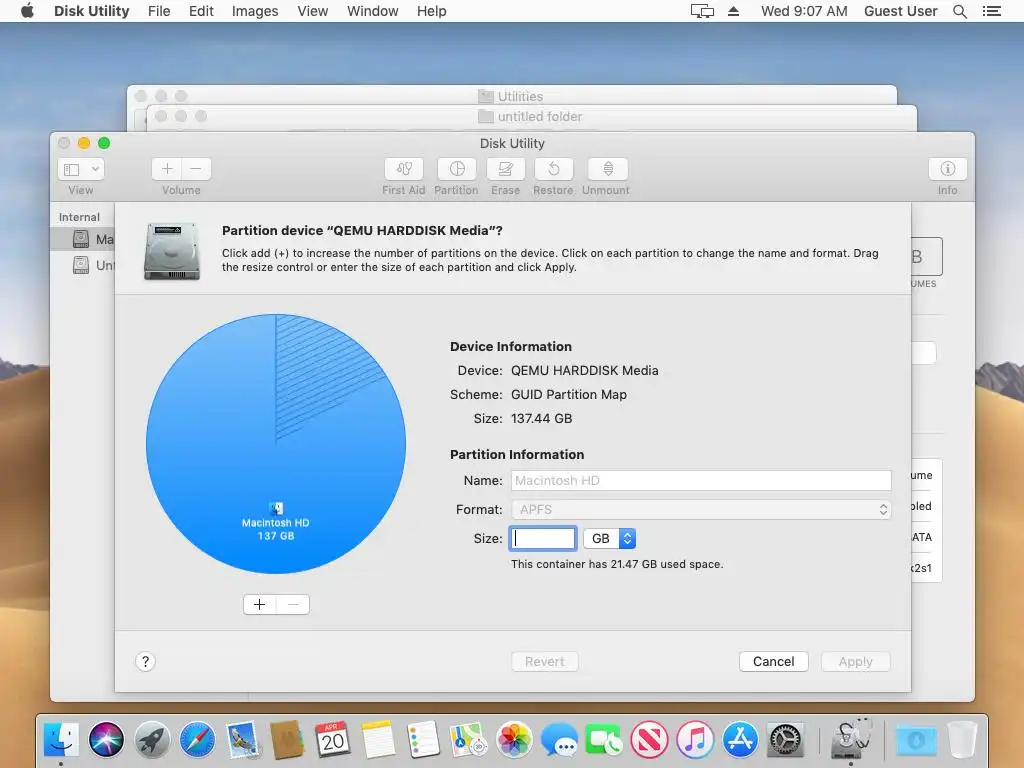Screen dimensions: 1024x768
Task: Open the Help menu
Action: click(x=432, y=11)
